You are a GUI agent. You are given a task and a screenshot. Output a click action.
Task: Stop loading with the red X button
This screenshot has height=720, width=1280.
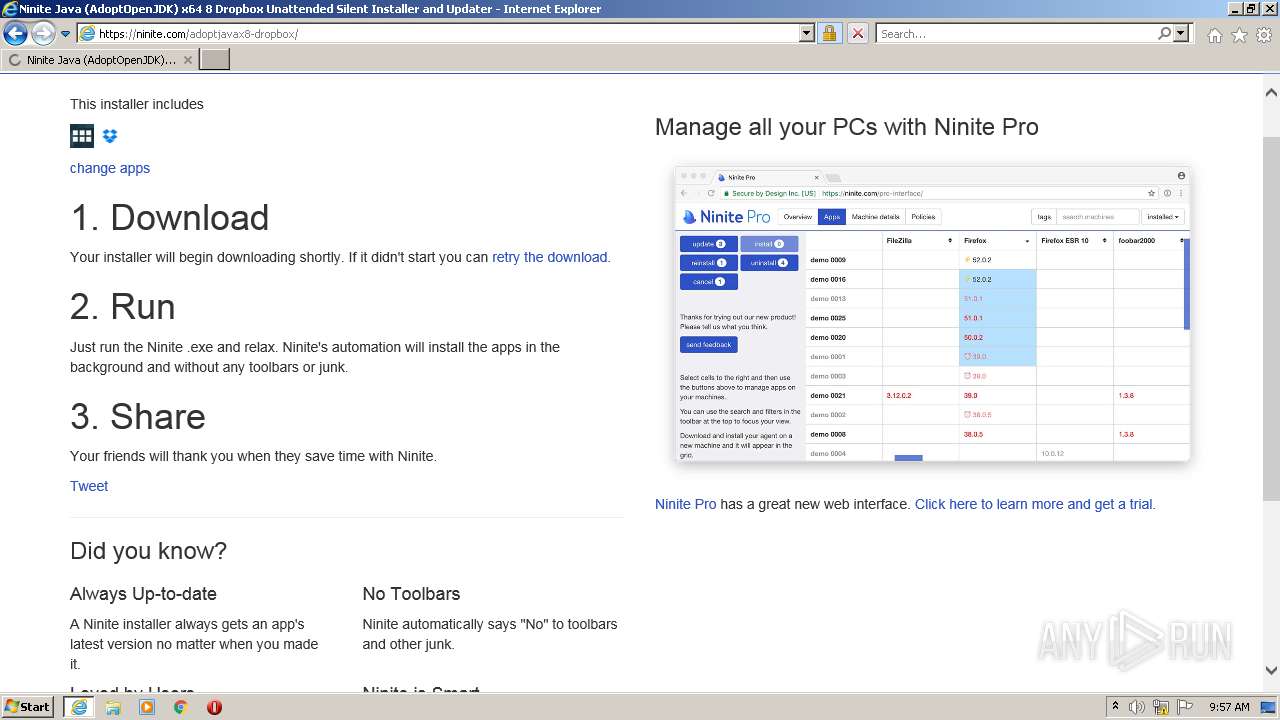tap(857, 33)
